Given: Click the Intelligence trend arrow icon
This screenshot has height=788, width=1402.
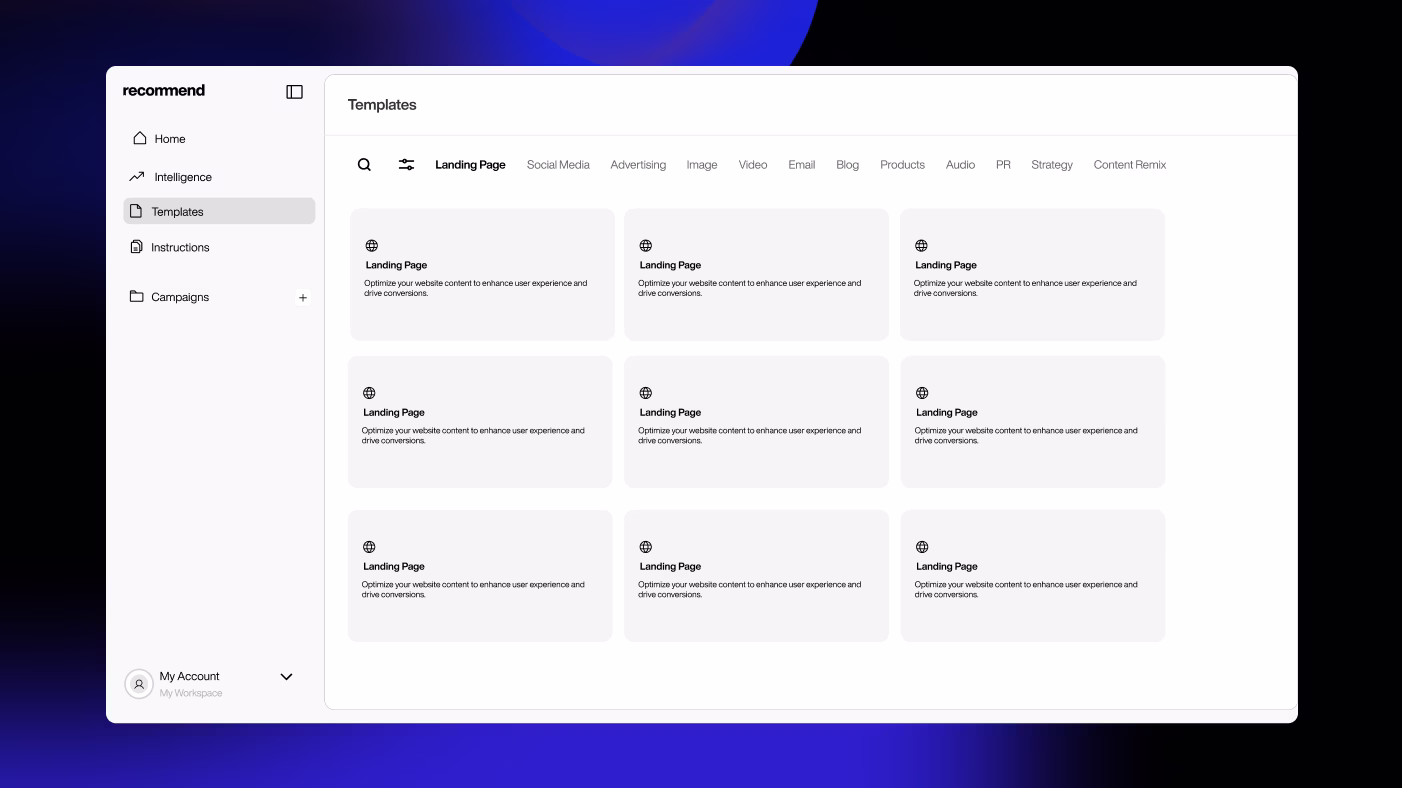Looking at the screenshot, I should (x=137, y=177).
